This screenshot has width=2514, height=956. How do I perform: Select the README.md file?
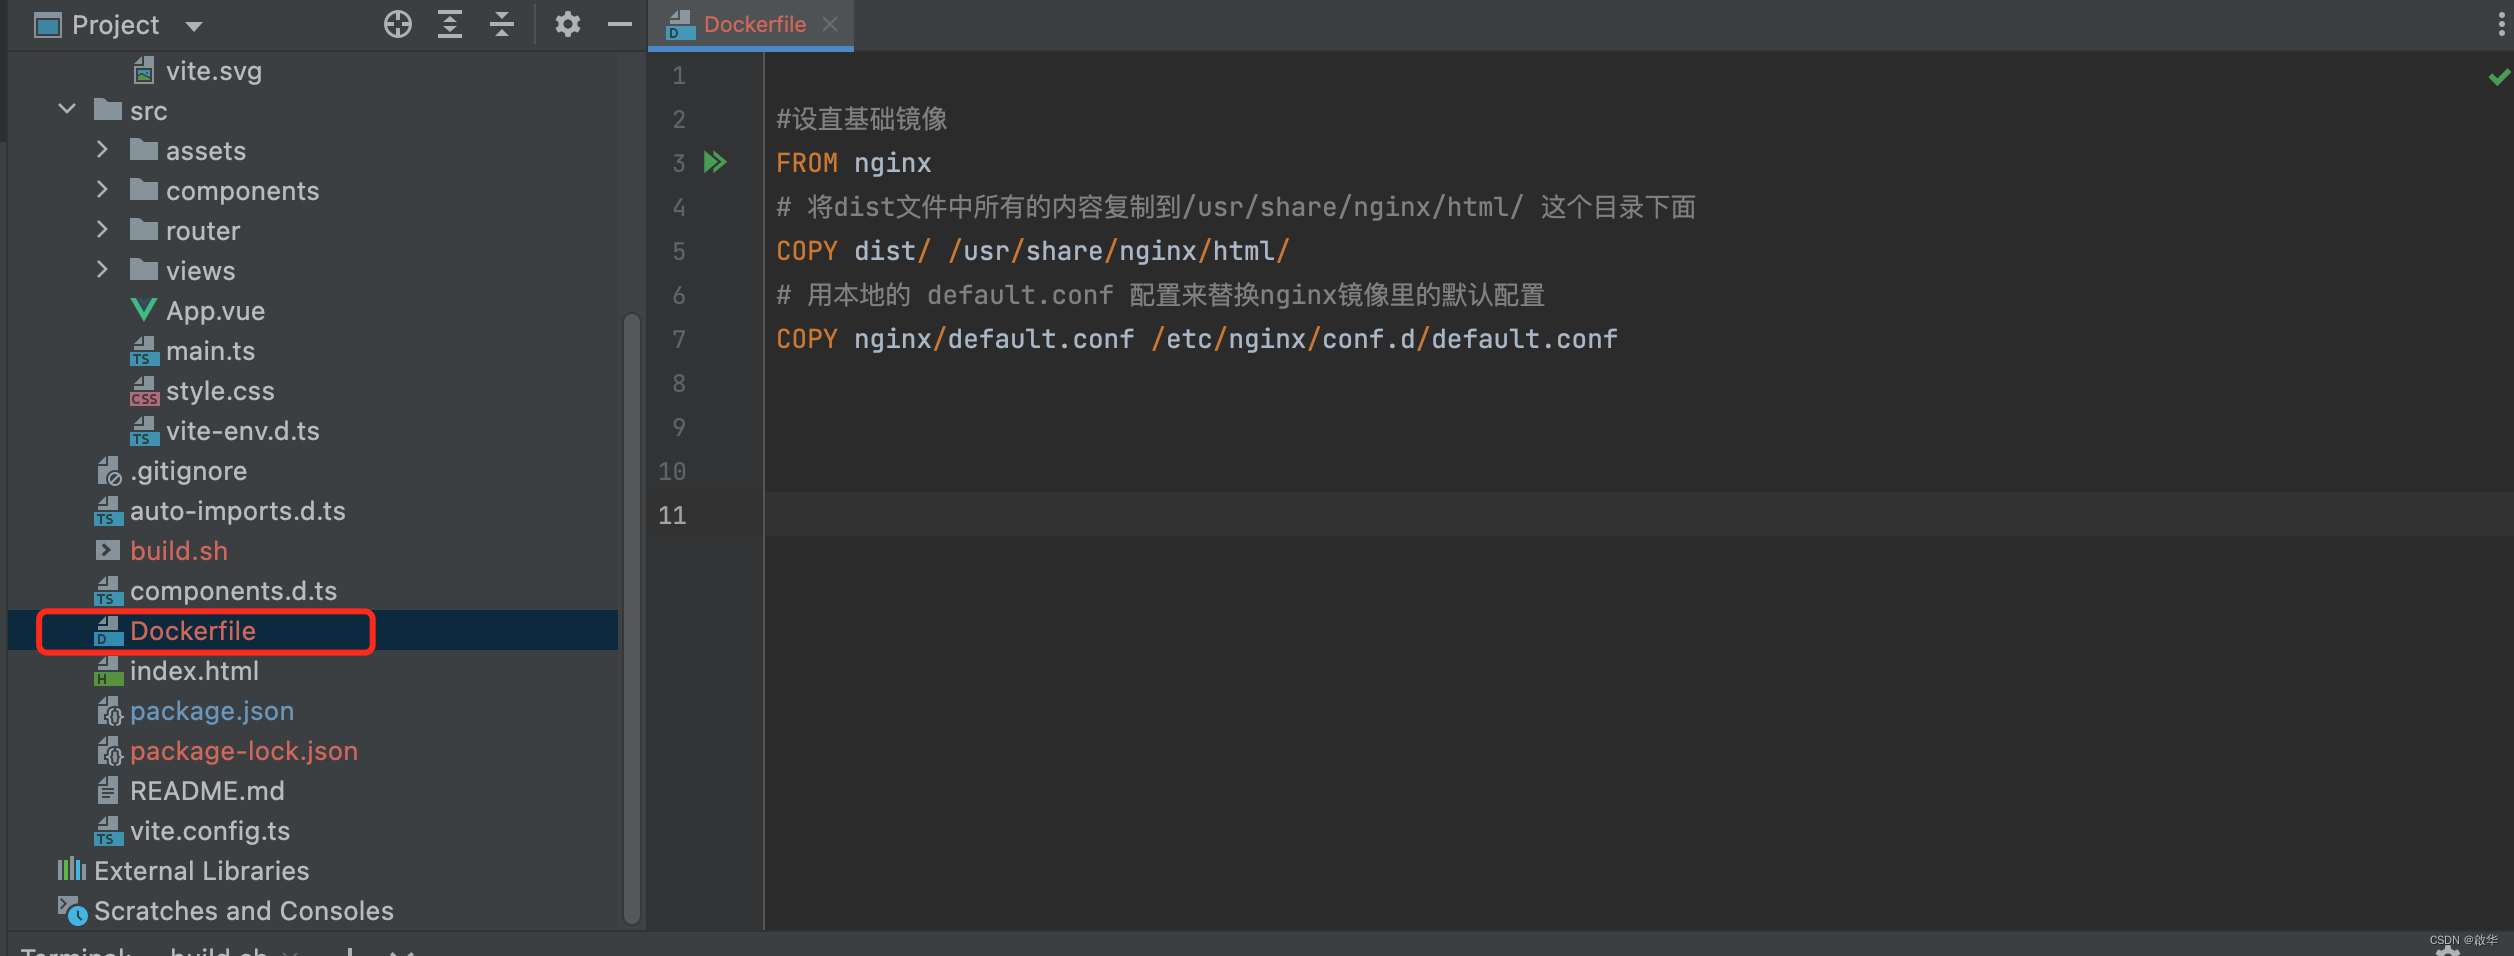[x=207, y=791]
